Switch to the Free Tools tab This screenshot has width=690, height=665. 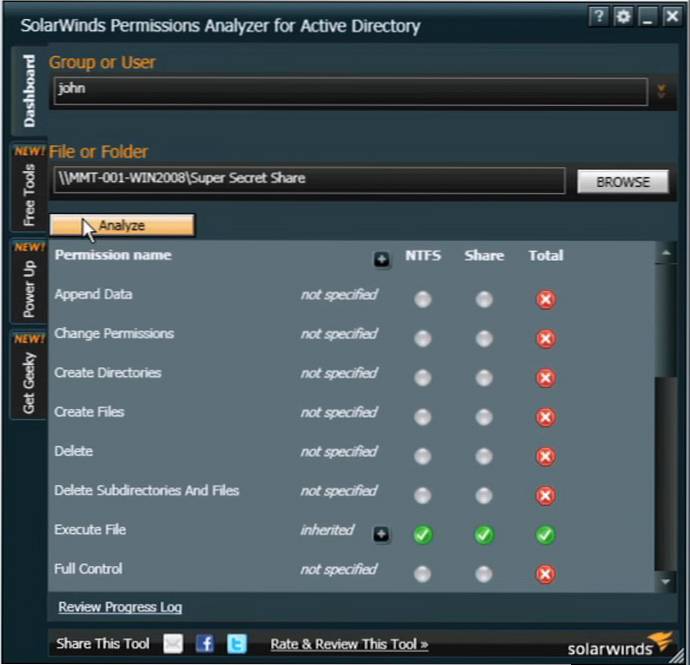pyautogui.click(x=27, y=189)
